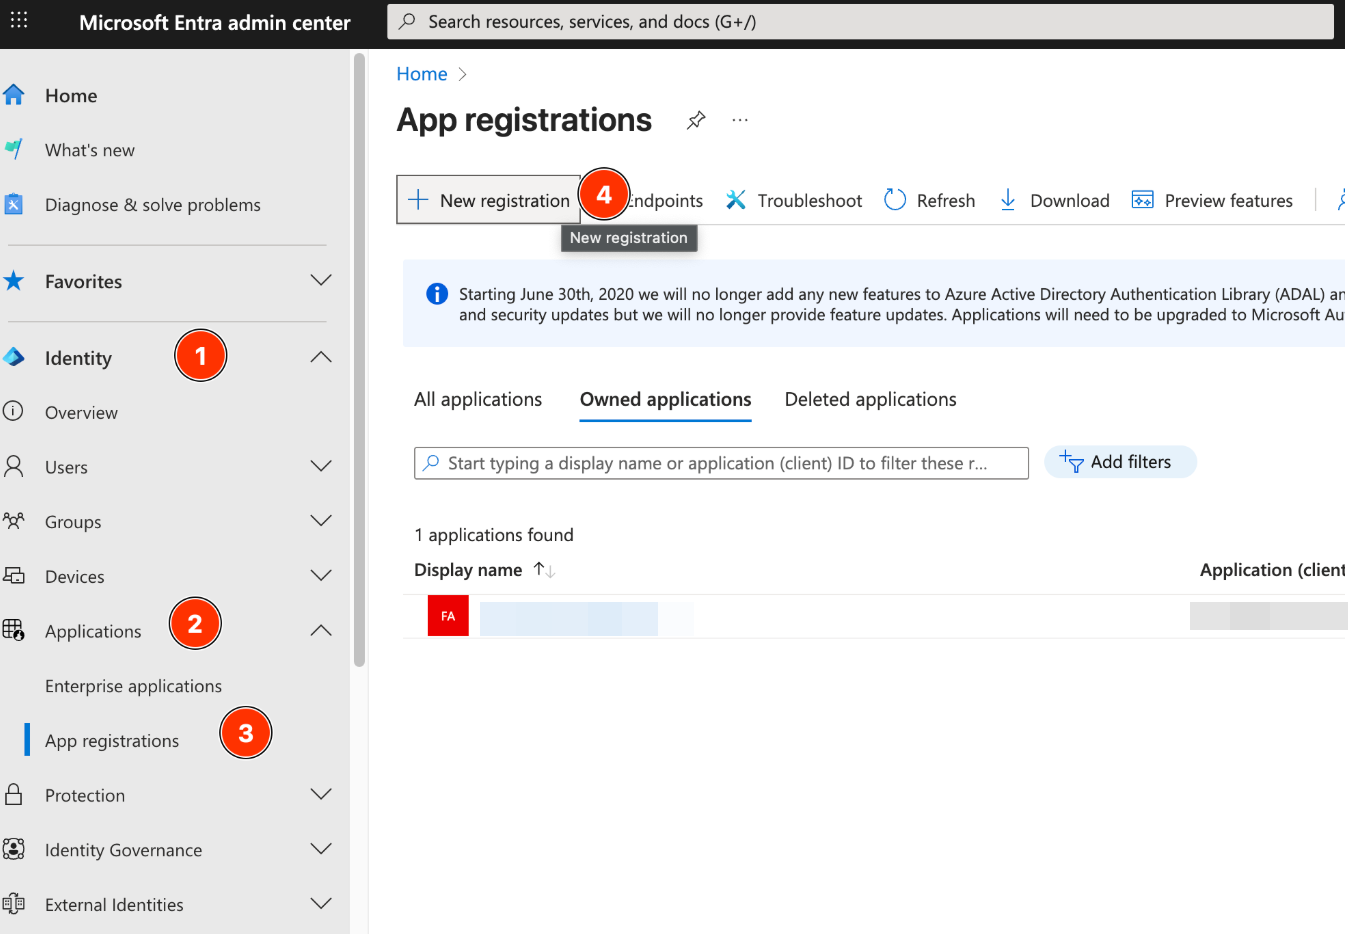Click the Favorites star icon
Viewport: 1350px width, 934px height.
click(x=14, y=281)
